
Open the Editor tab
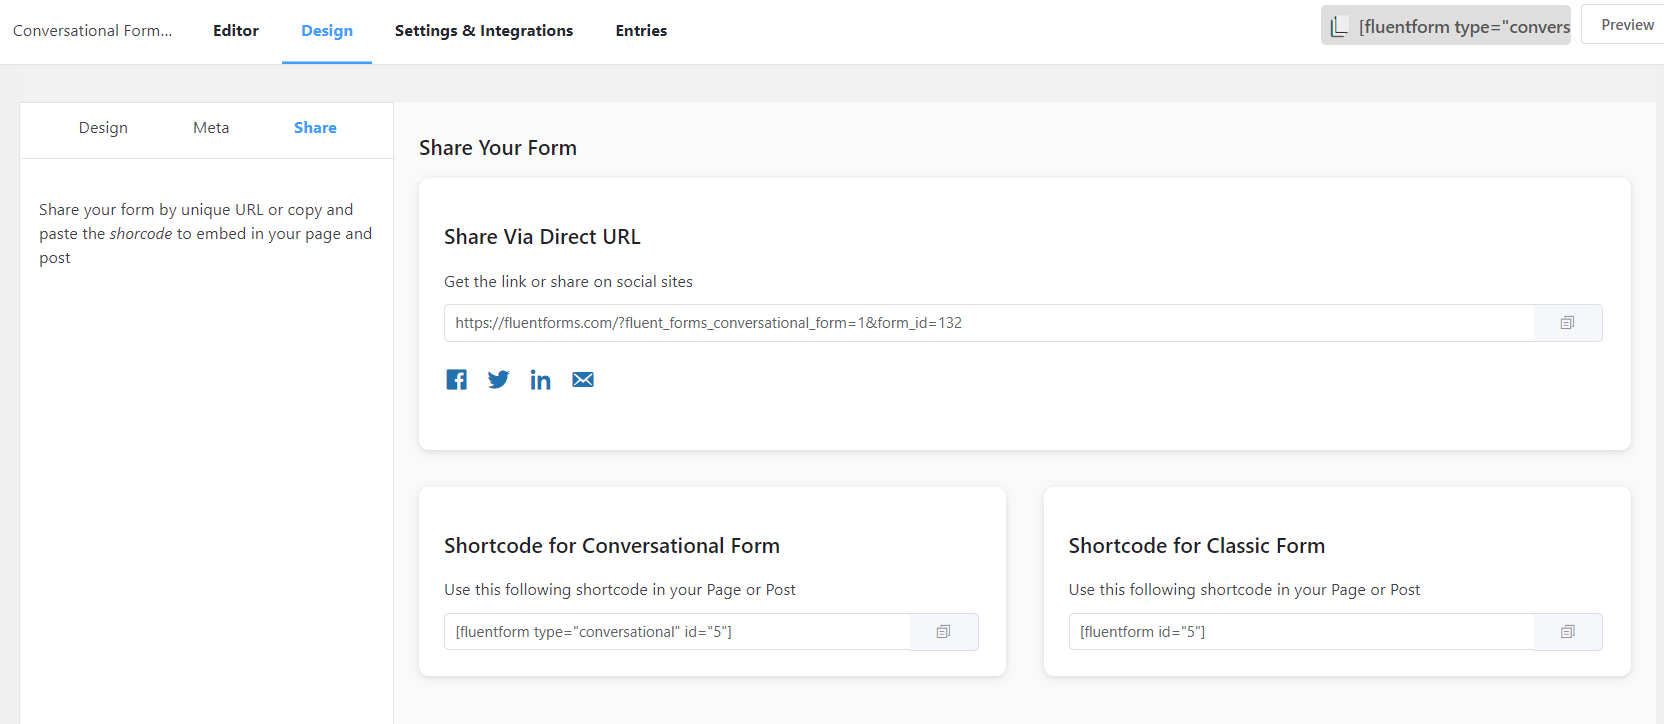click(x=235, y=31)
